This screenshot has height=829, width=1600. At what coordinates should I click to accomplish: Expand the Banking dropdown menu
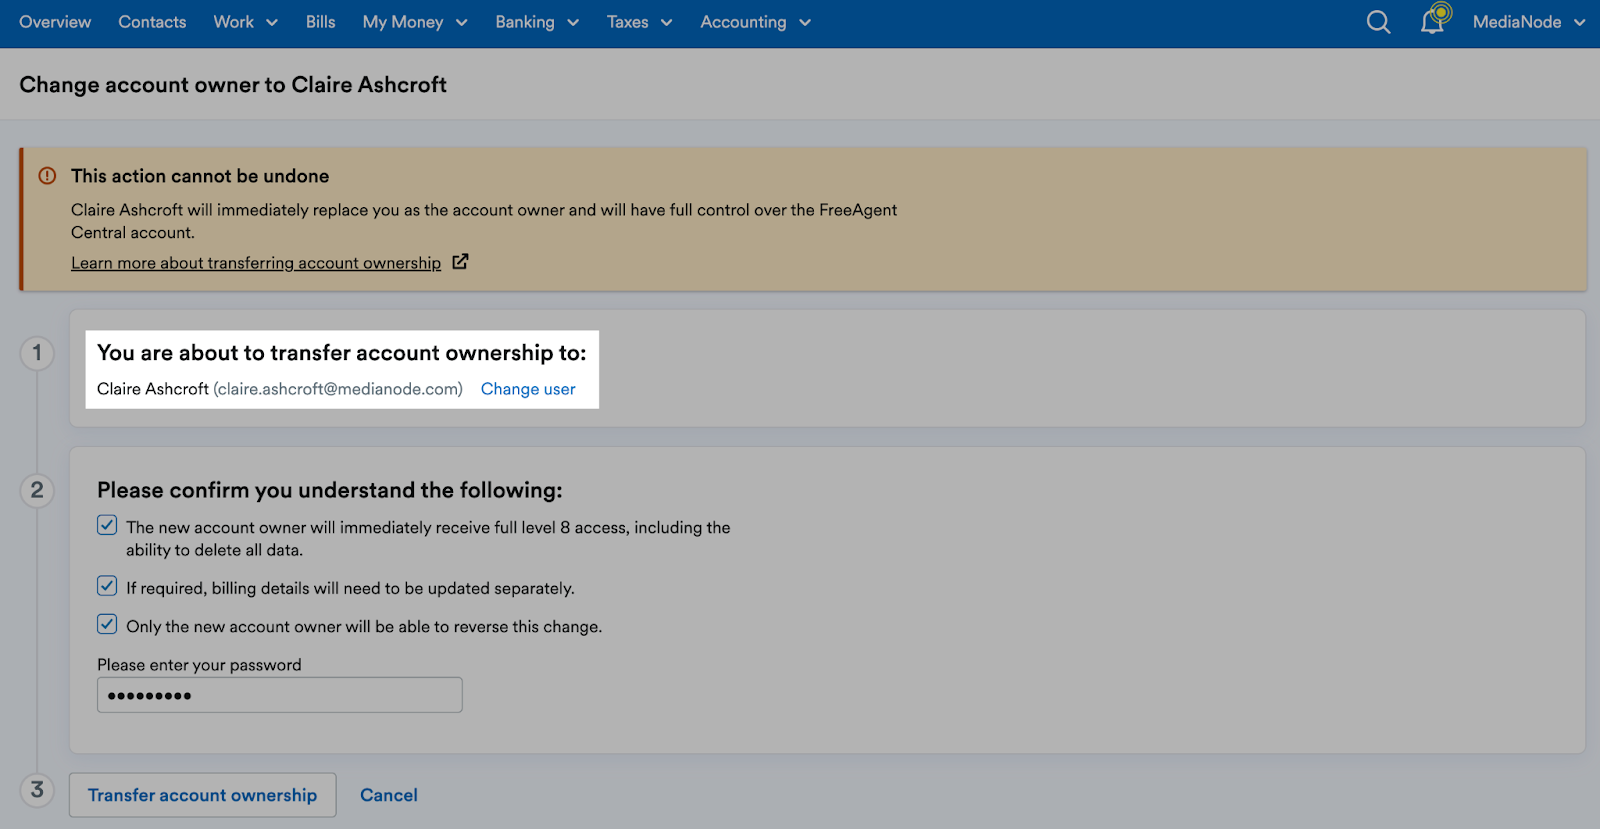coord(537,22)
